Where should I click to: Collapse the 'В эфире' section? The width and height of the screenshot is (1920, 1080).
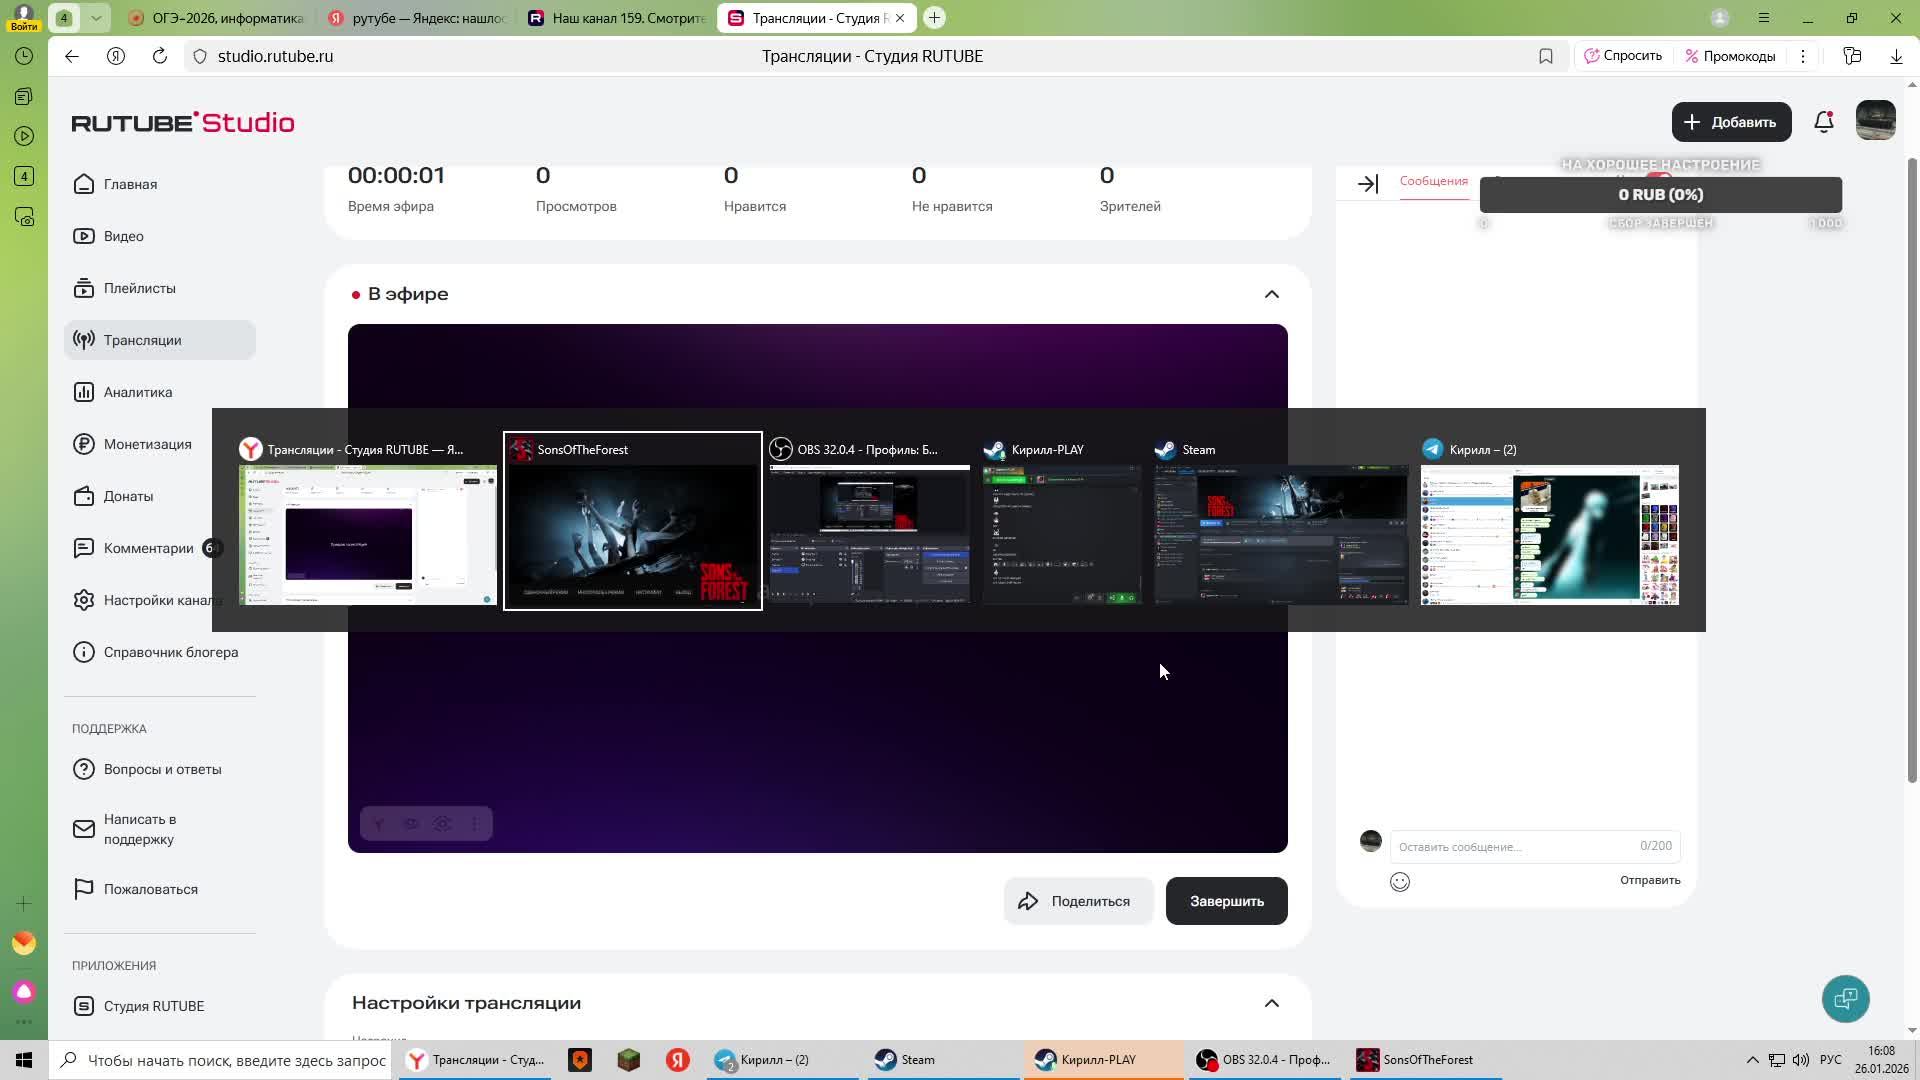pyautogui.click(x=1271, y=294)
